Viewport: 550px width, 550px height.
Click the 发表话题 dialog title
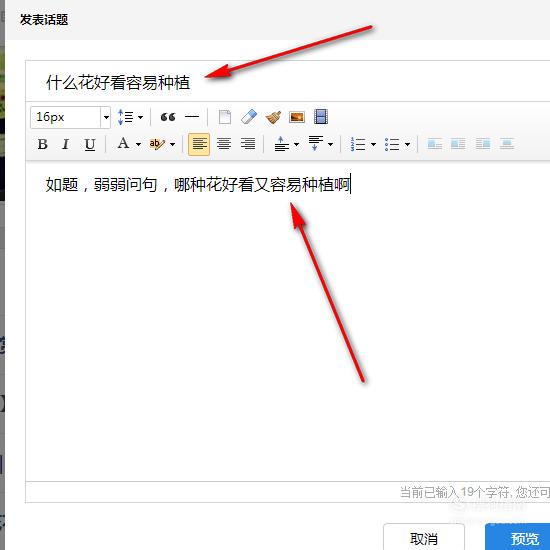click(x=44, y=20)
